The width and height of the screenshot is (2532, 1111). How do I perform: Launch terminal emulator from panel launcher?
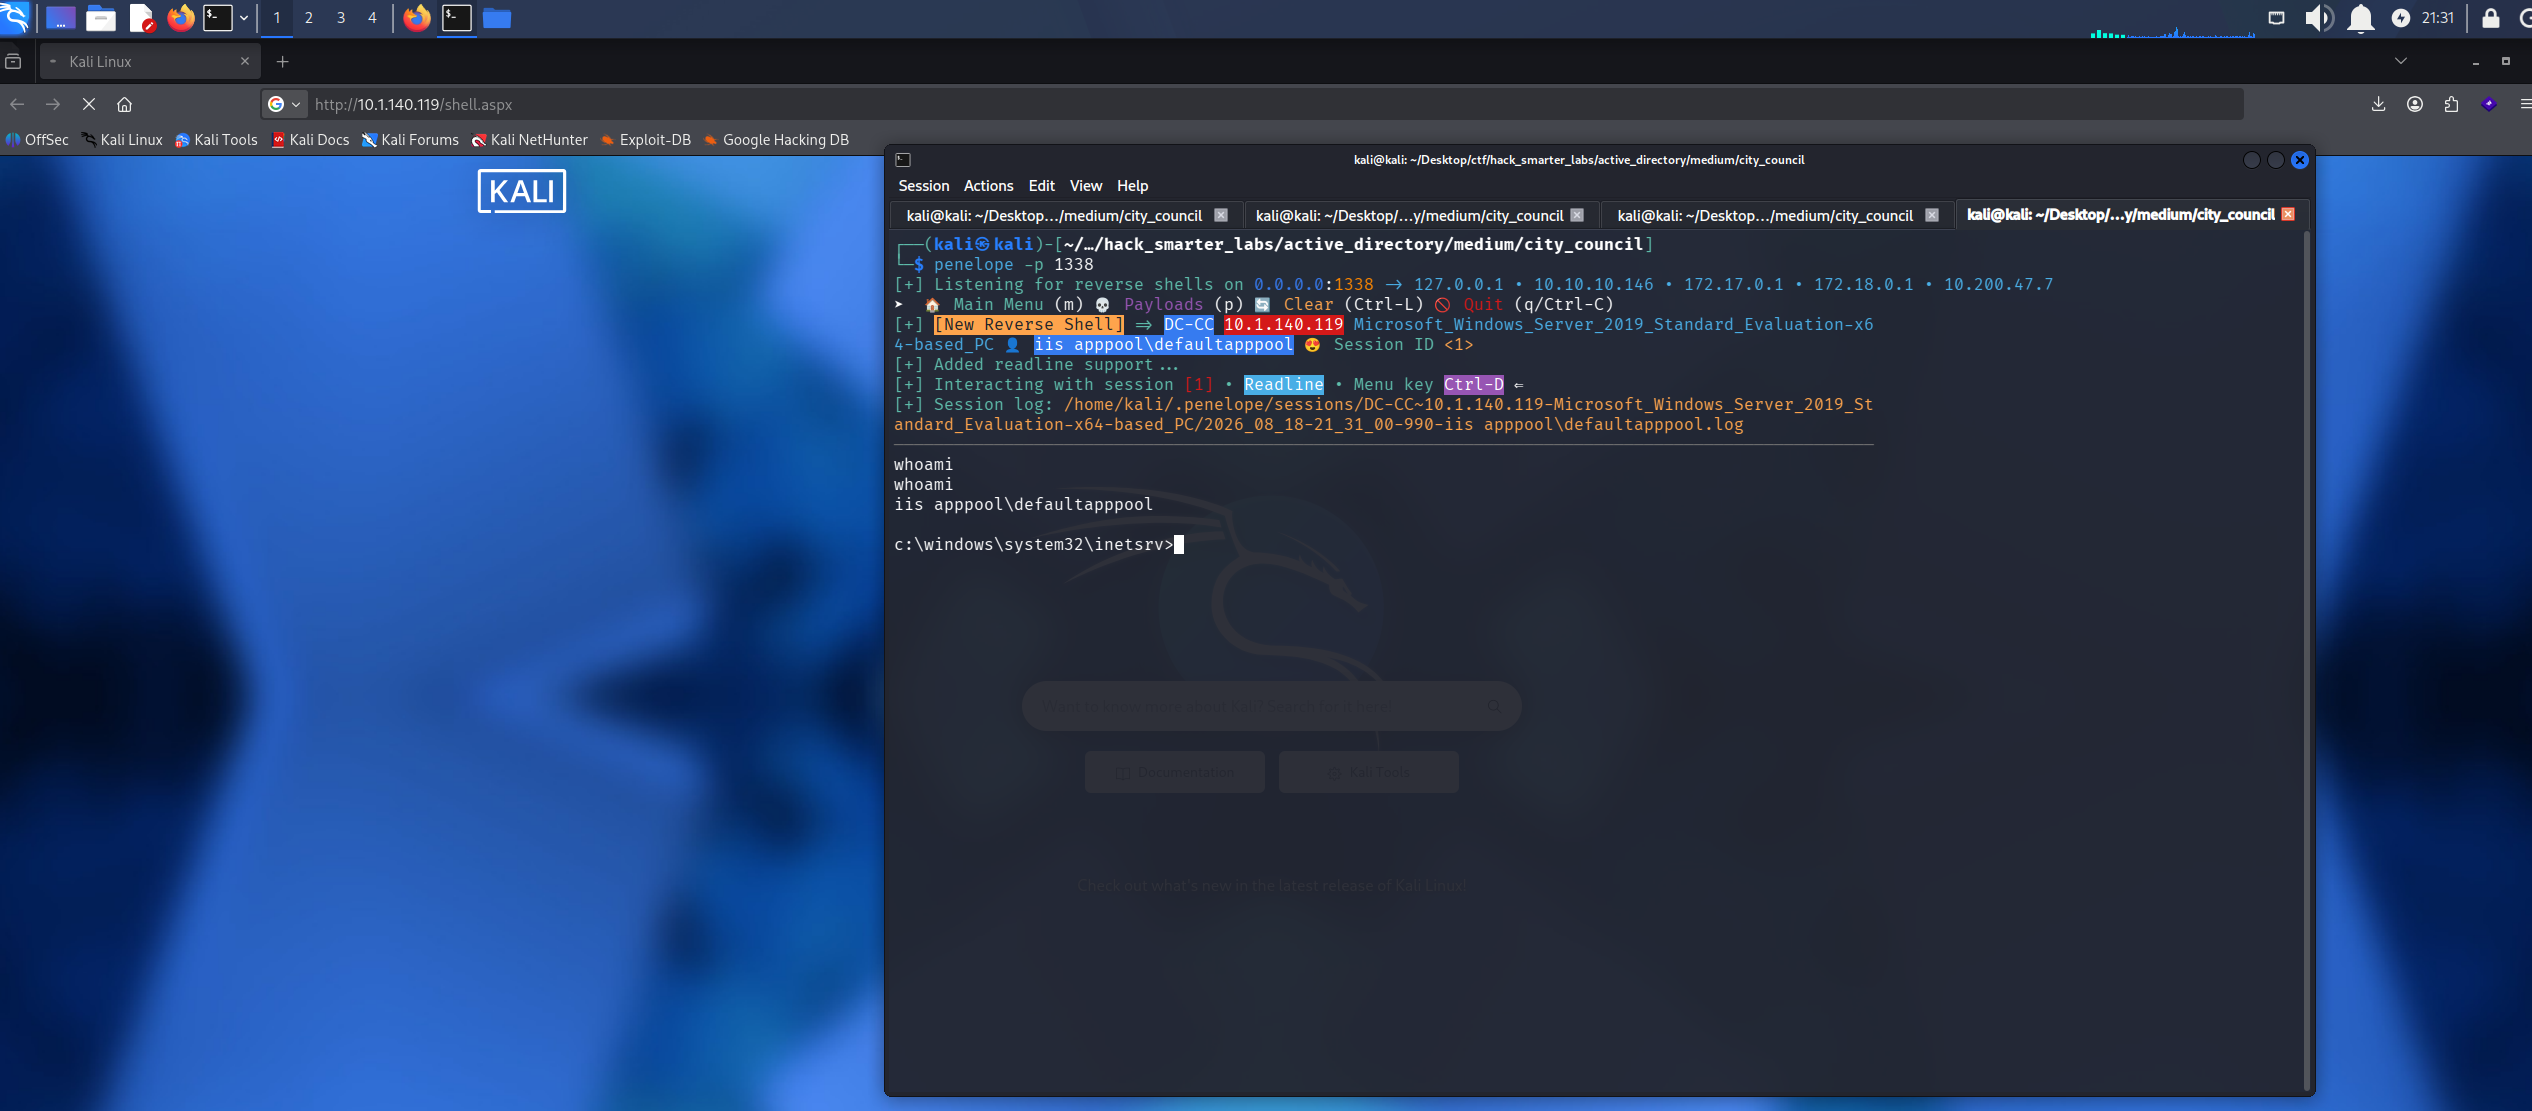point(218,17)
